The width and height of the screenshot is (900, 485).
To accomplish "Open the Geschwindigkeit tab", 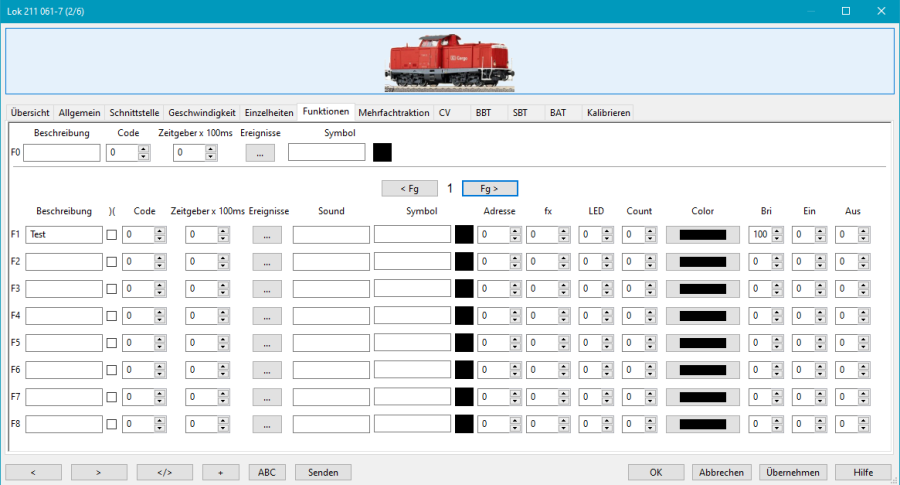I will click(x=202, y=113).
